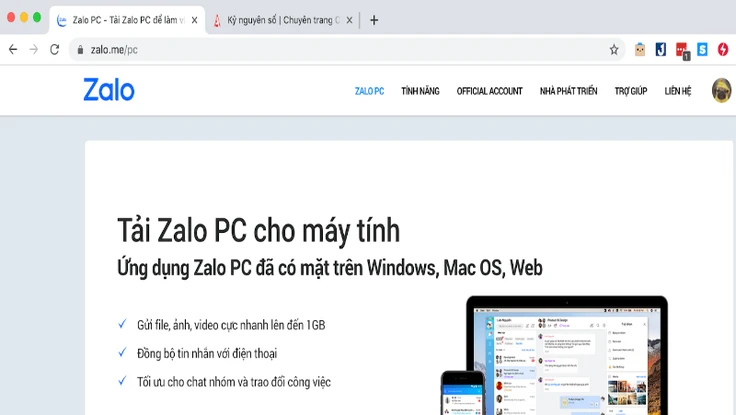Image resolution: width=736 pixels, height=415 pixels.
Task: Open the OFFICIAL ACCOUNT menu item
Action: 490,91
